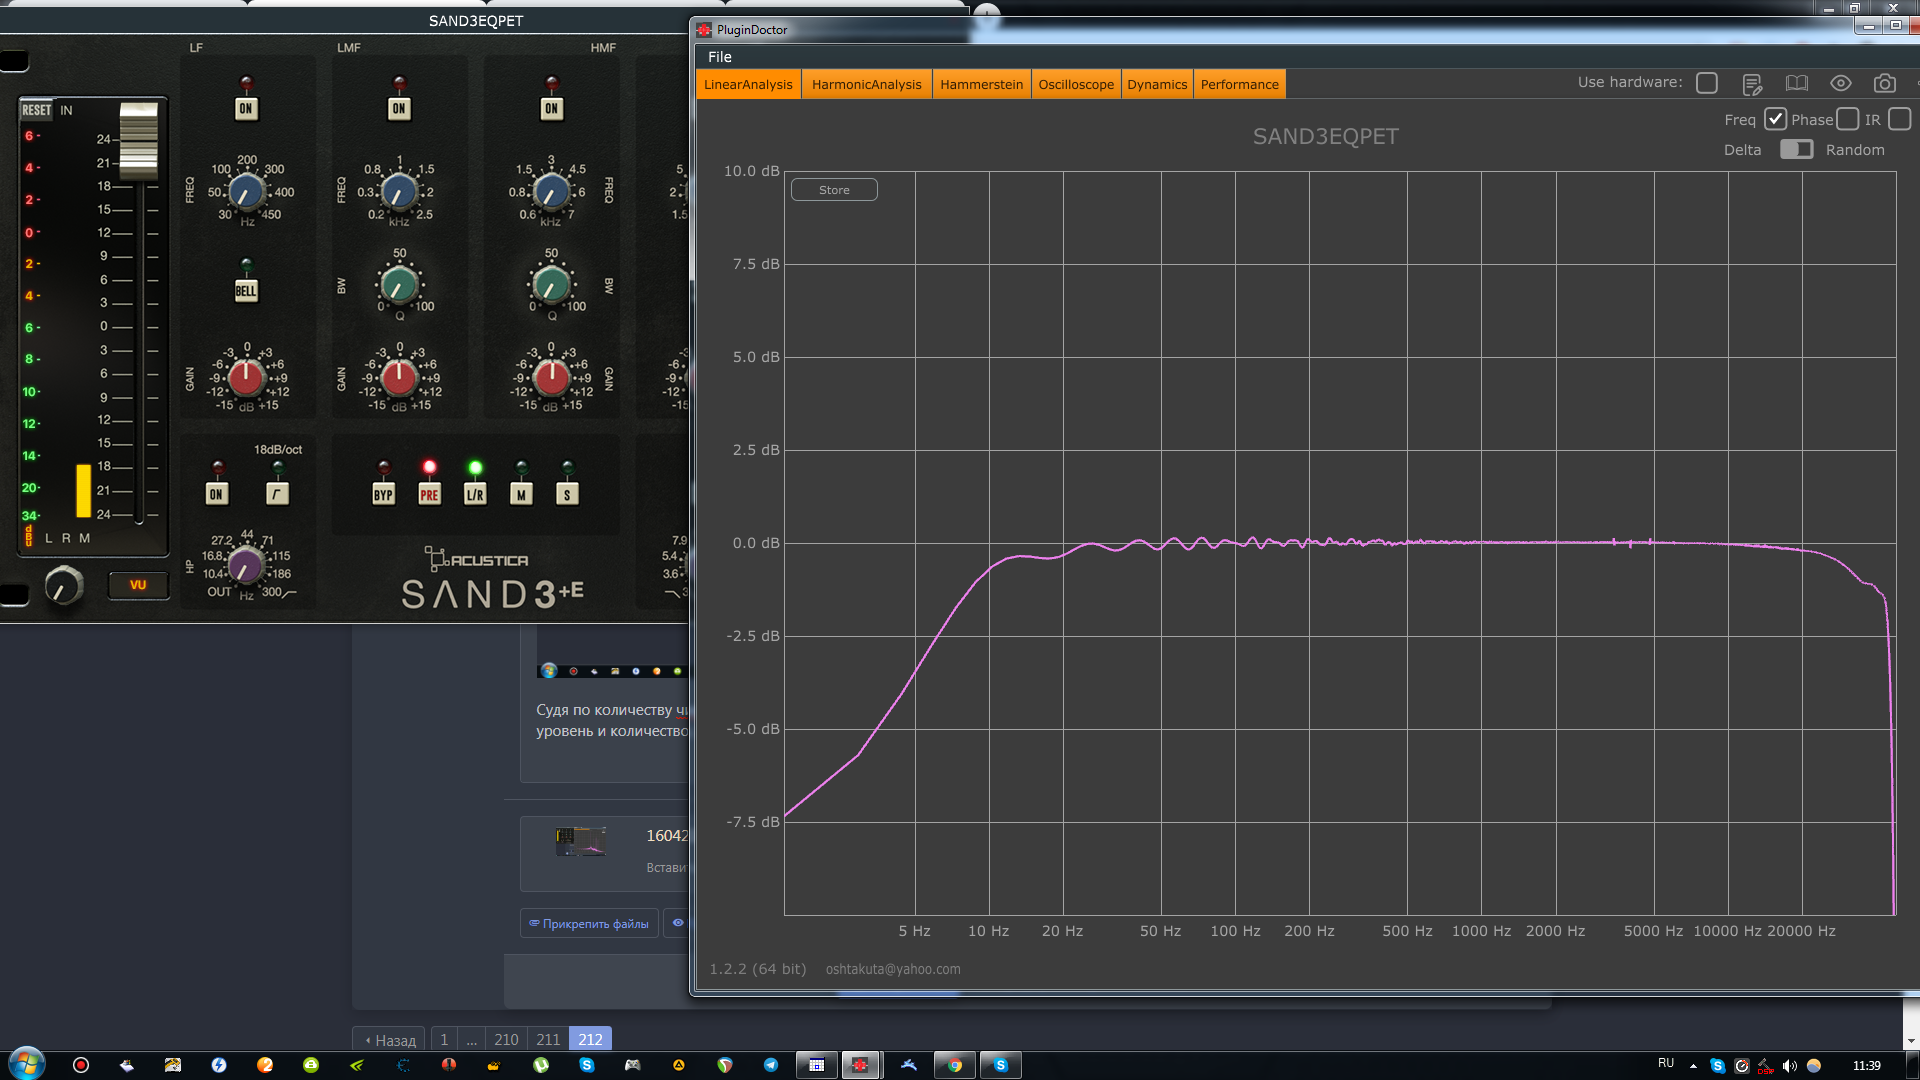Click the LMF frequency knob

(399, 192)
